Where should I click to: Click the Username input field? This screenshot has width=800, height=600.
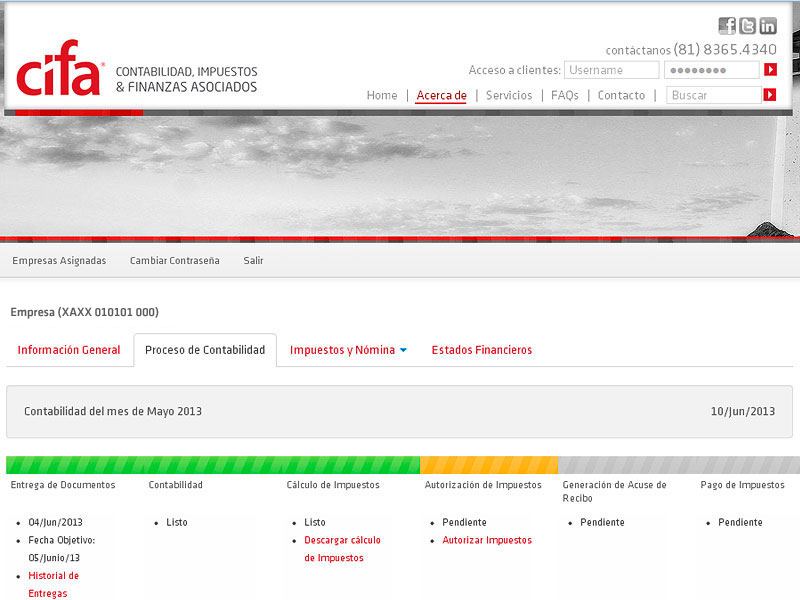(611, 70)
